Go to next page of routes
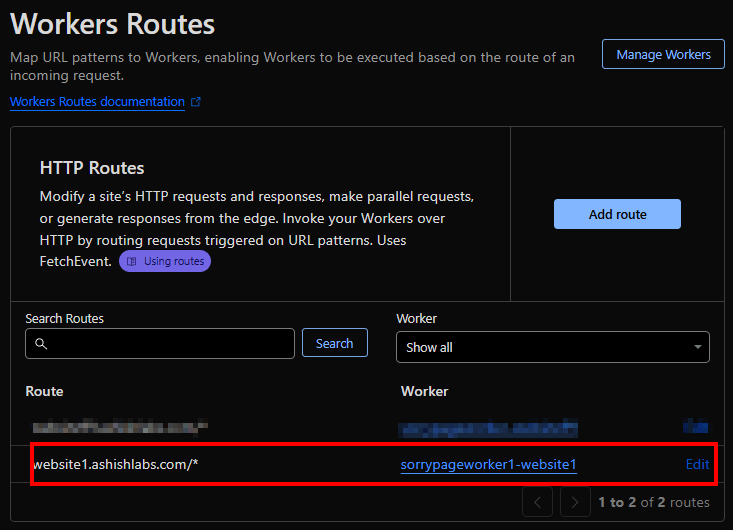733x530 pixels. click(575, 502)
